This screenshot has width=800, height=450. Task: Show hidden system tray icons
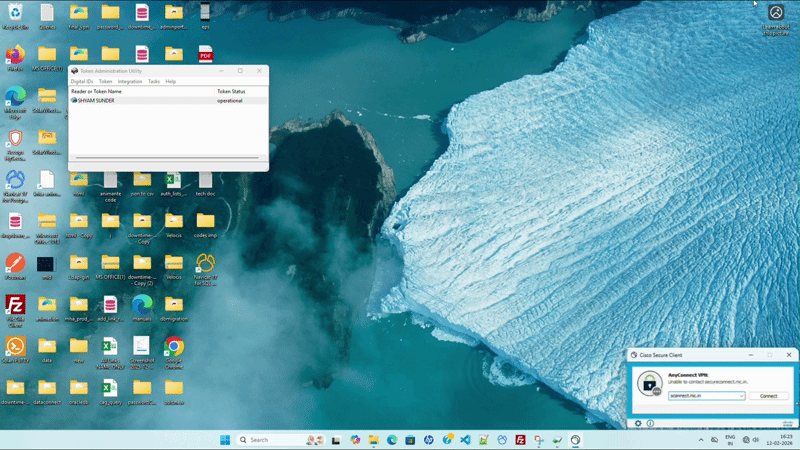[x=699, y=440]
